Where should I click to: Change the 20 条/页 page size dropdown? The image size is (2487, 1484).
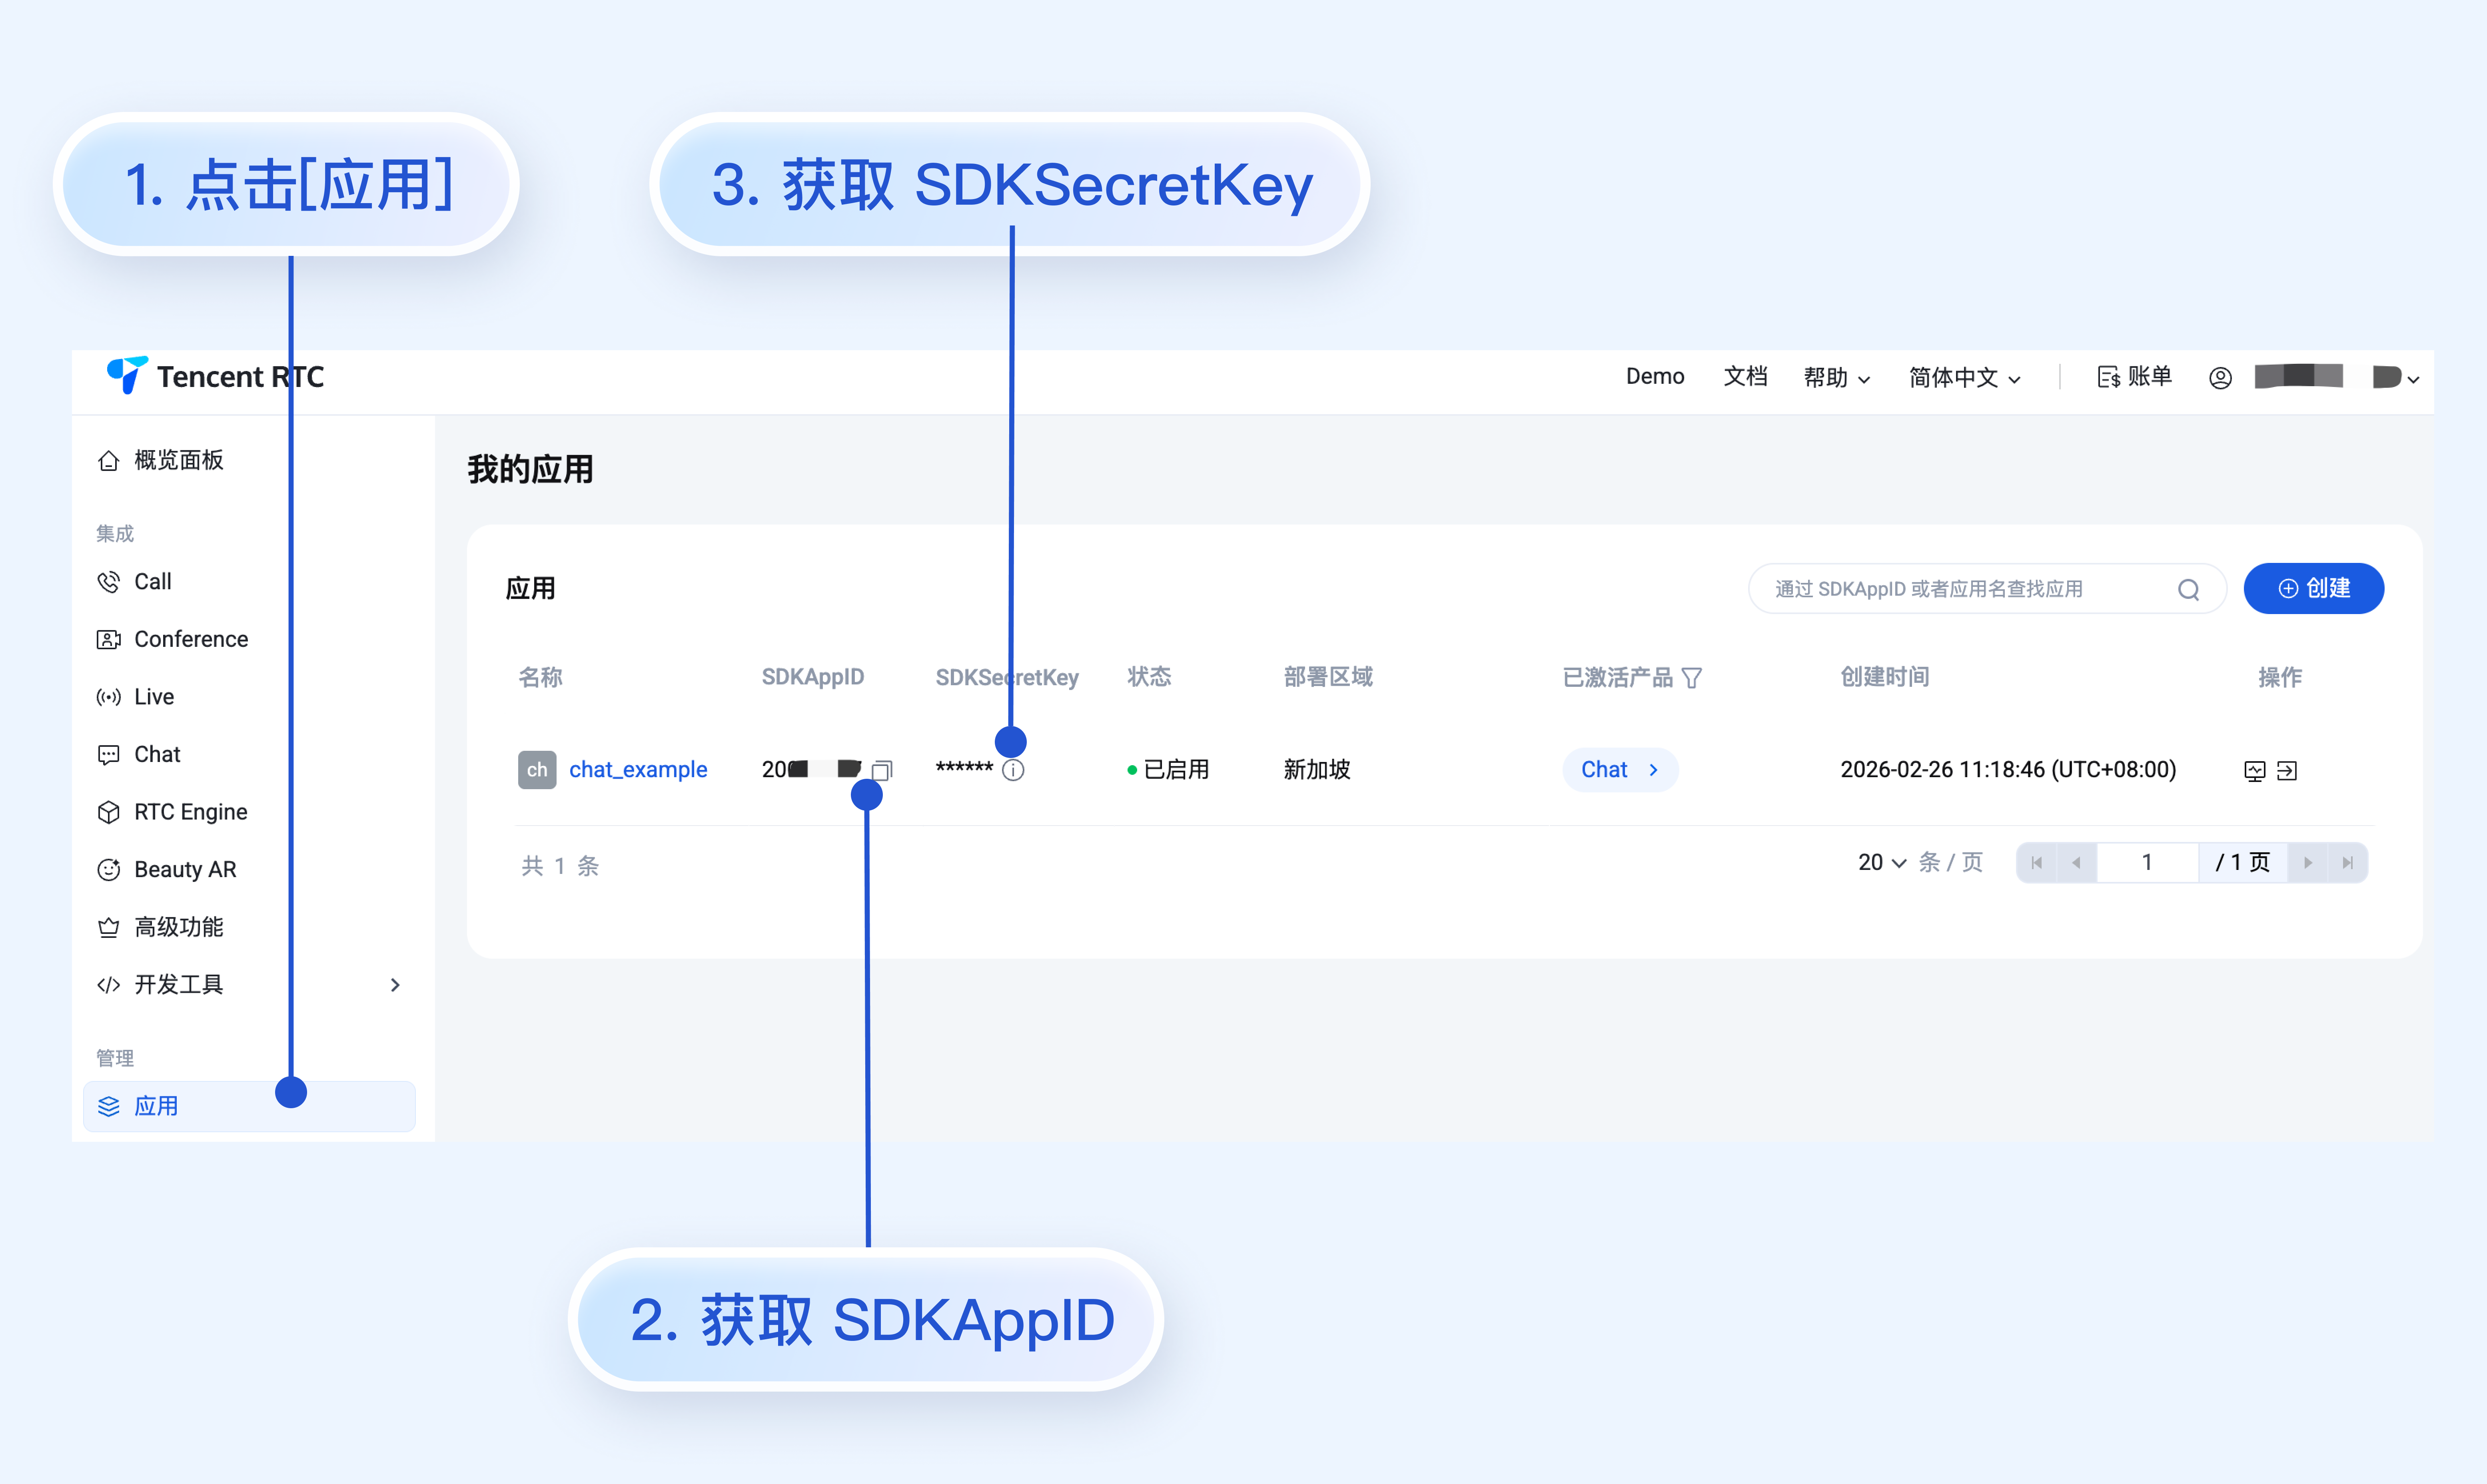(x=1882, y=862)
